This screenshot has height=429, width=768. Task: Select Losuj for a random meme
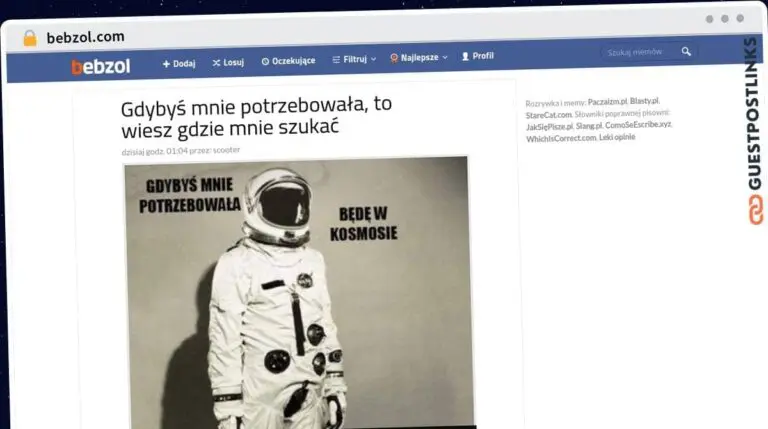[227, 62]
